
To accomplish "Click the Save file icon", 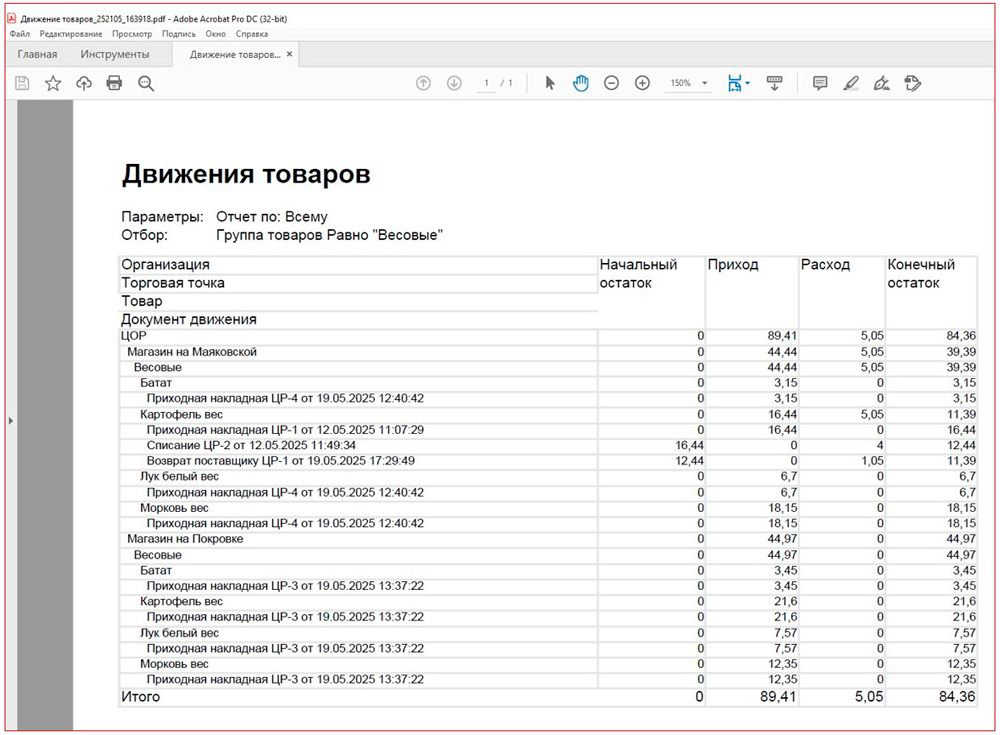I will coord(22,83).
